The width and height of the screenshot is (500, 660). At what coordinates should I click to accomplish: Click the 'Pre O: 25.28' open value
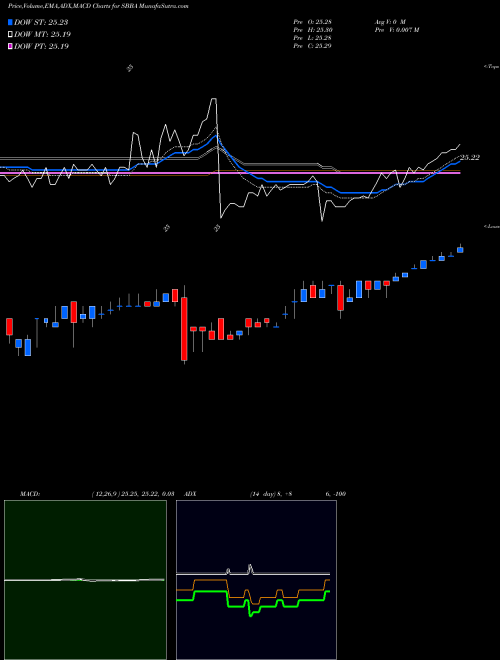(x=312, y=21)
